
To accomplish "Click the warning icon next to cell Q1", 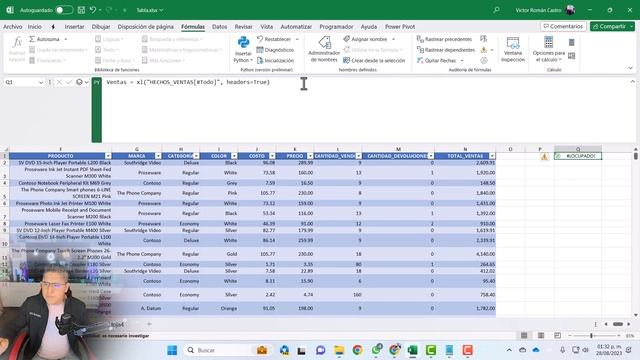I will click(x=544, y=156).
